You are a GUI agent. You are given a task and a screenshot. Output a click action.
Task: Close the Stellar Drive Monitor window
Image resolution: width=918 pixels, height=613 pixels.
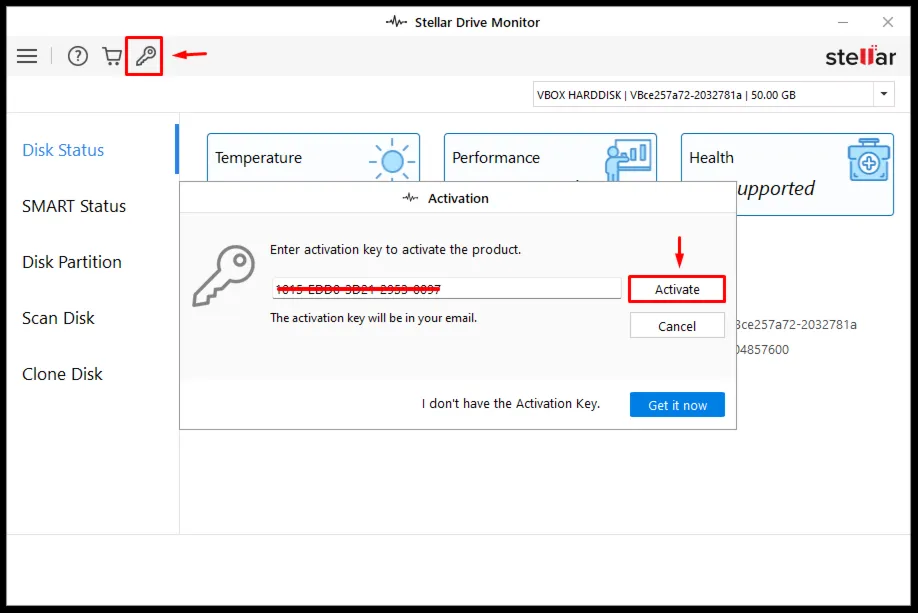(888, 22)
